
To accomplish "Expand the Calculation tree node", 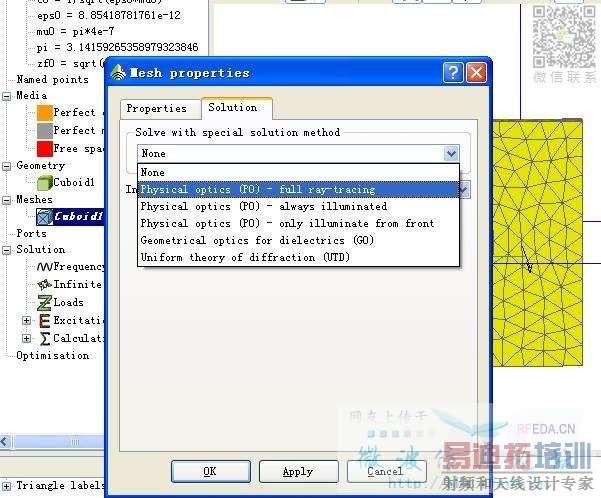I will (26, 339).
